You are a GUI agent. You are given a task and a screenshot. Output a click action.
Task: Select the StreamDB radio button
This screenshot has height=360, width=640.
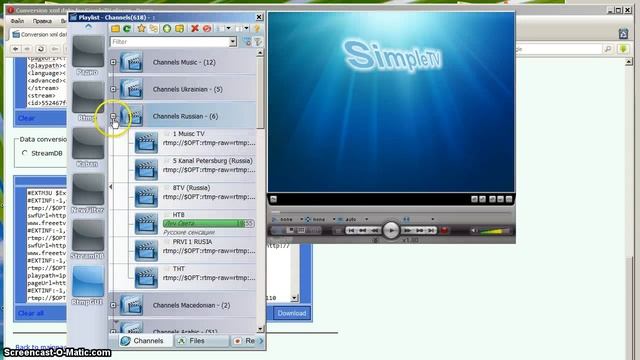click(x=24, y=153)
